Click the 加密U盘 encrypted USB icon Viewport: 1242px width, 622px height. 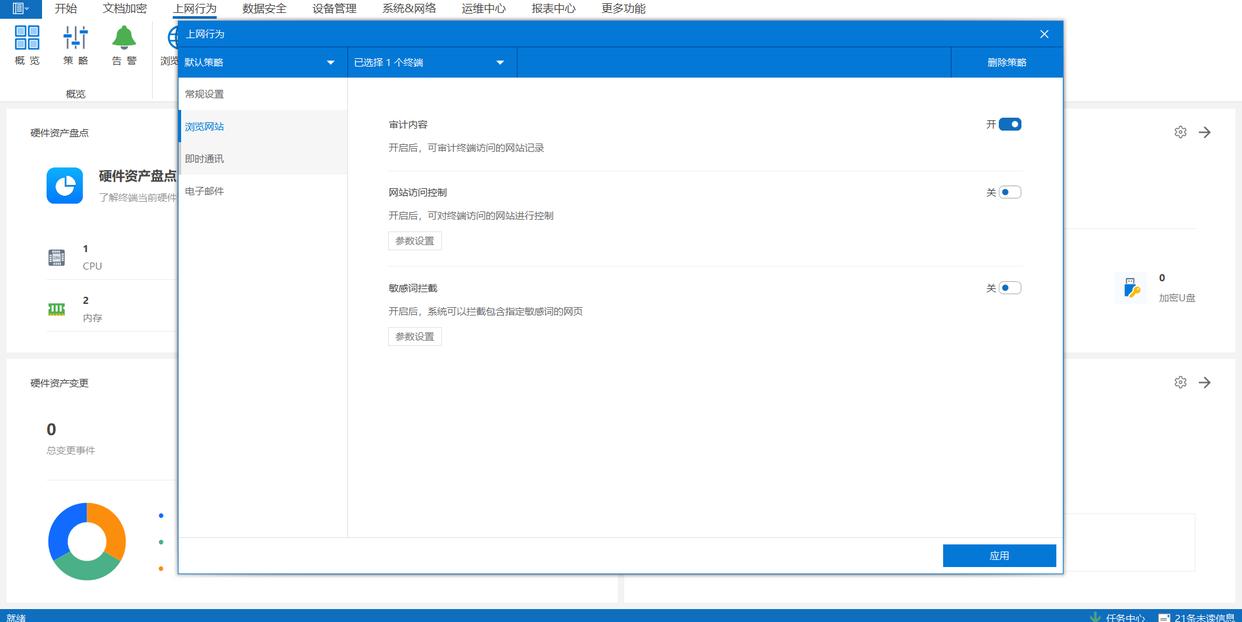[x=1131, y=288]
